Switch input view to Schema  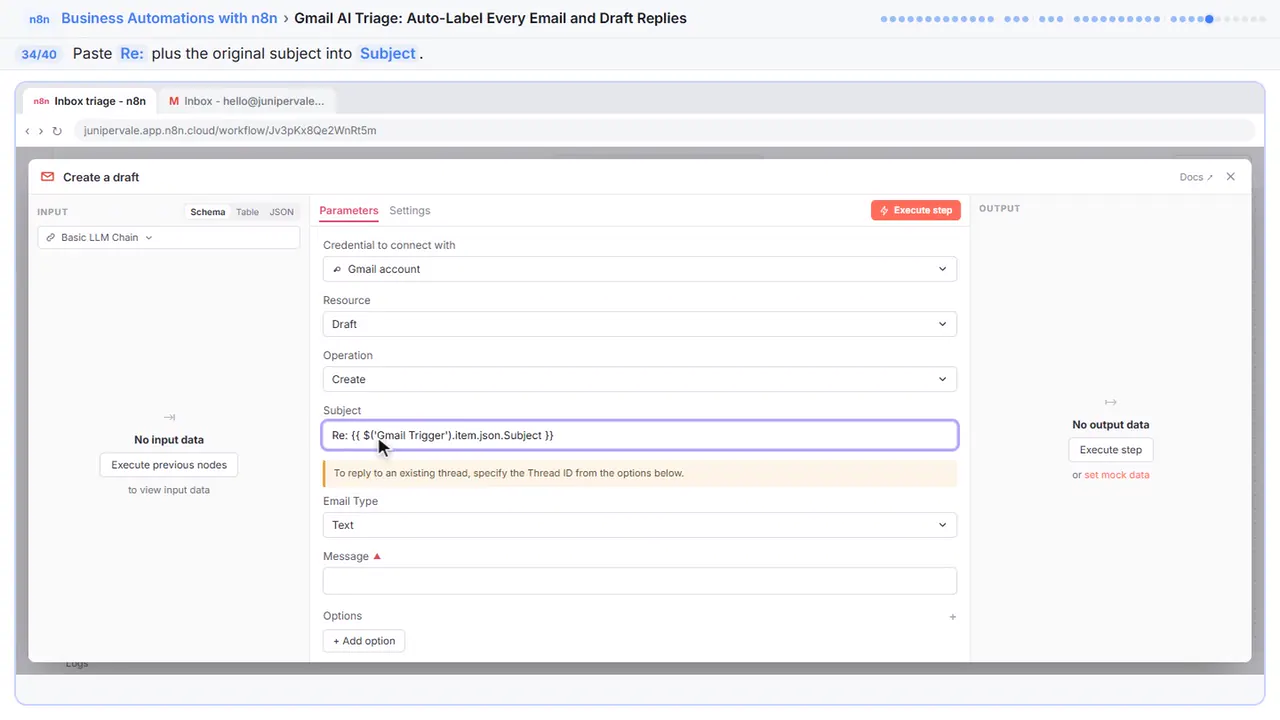208,212
